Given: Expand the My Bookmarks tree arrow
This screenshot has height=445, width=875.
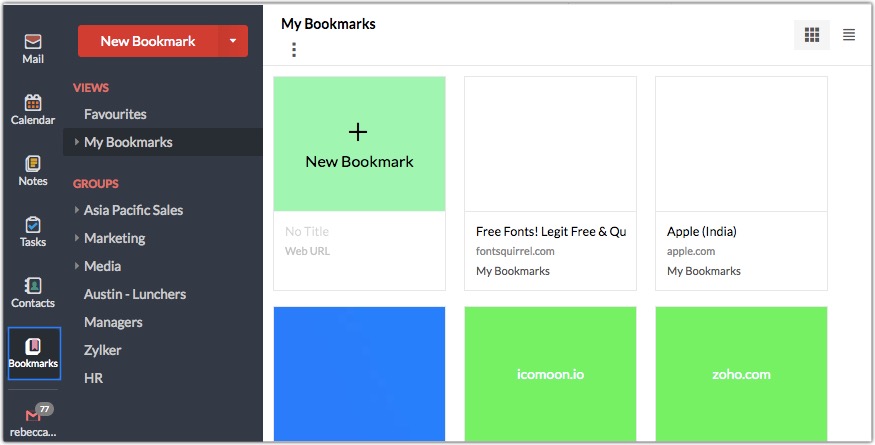Looking at the screenshot, I should [x=76, y=142].
